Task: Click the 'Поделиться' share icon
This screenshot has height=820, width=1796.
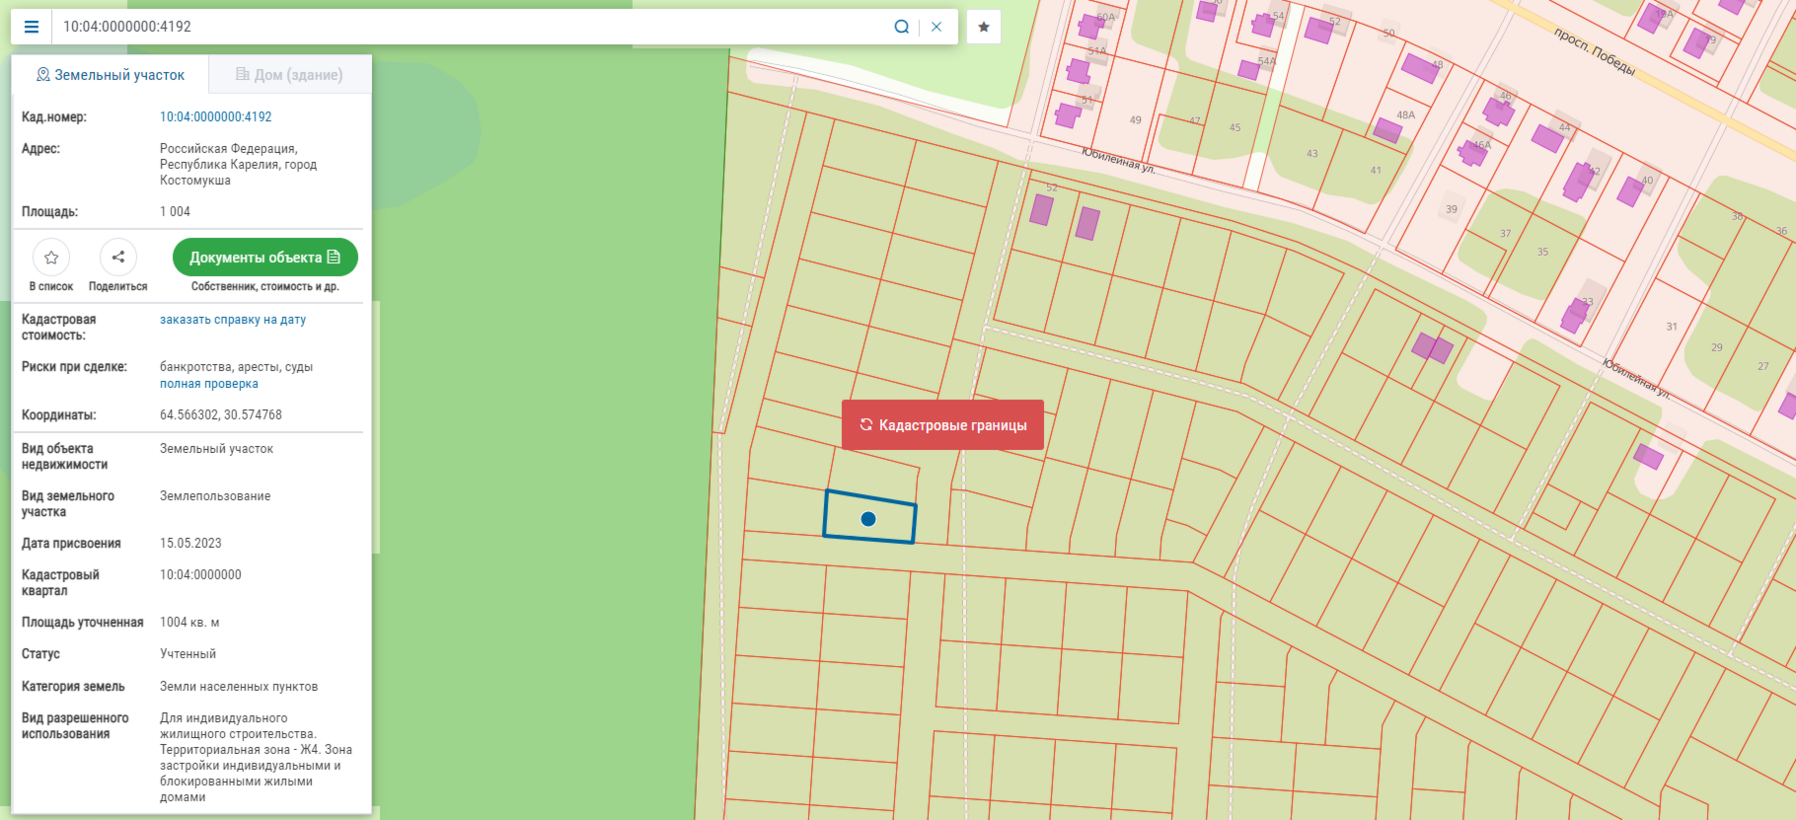Action: [x=118, y=258]
